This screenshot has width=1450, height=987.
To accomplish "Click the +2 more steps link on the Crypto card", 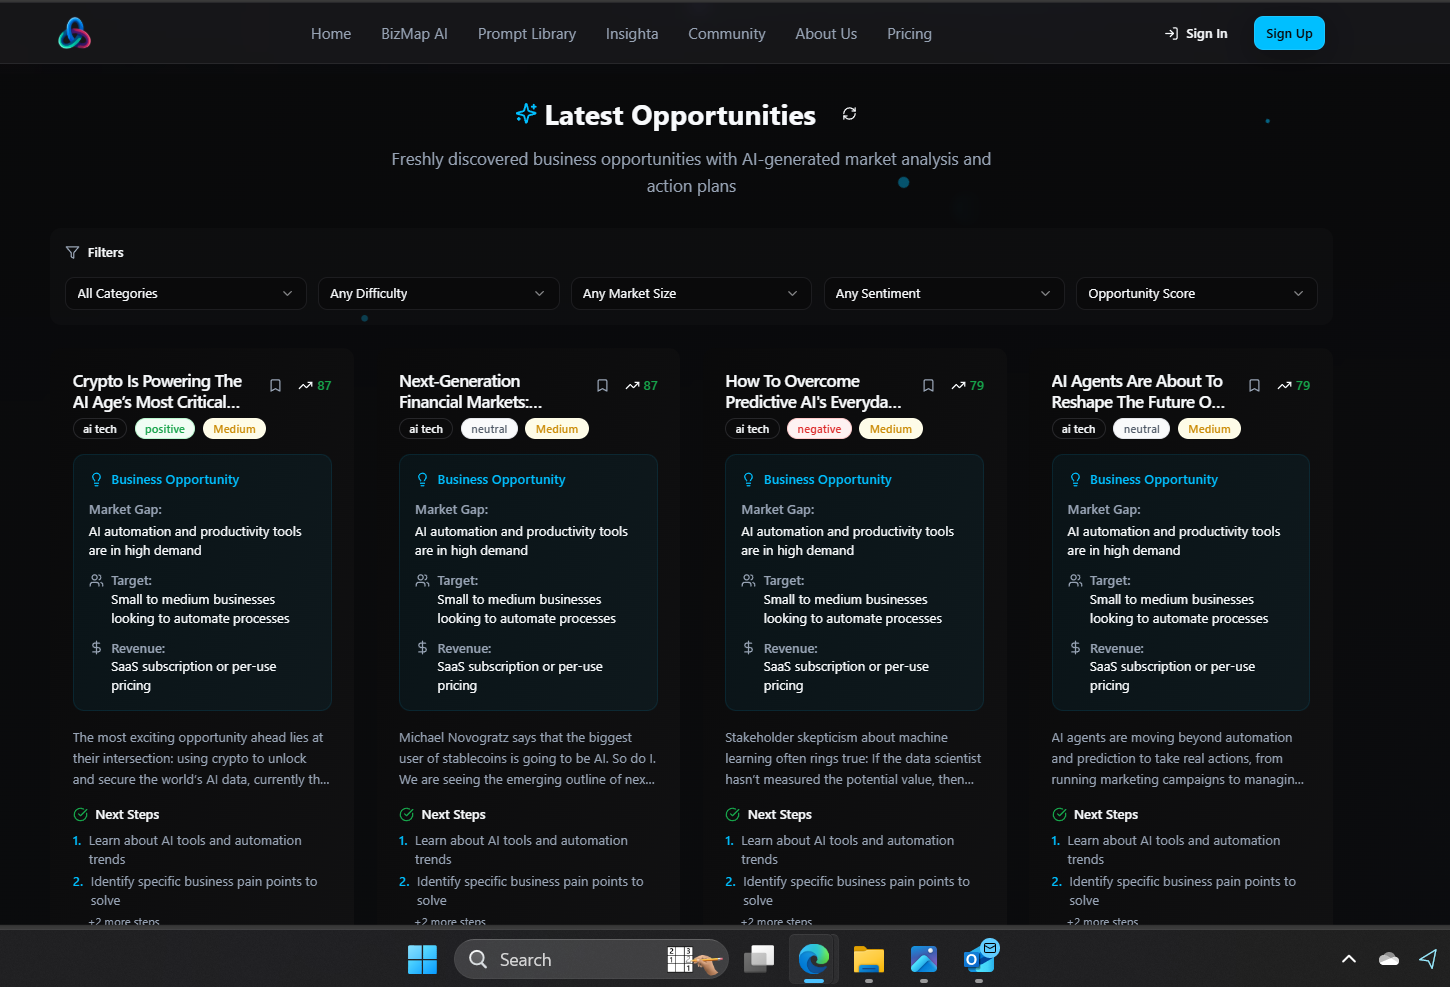I will [124, 921].
